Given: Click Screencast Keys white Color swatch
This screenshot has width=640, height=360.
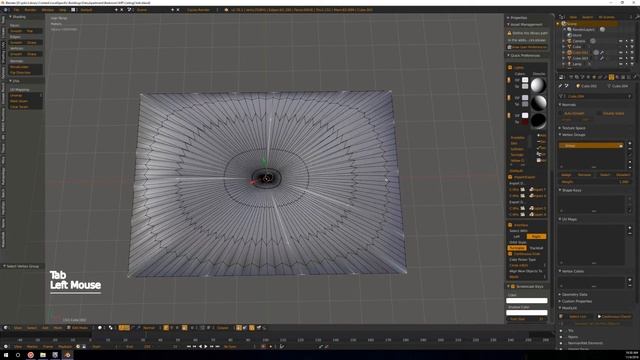Looking at the screenshot, I should point(527,300).
